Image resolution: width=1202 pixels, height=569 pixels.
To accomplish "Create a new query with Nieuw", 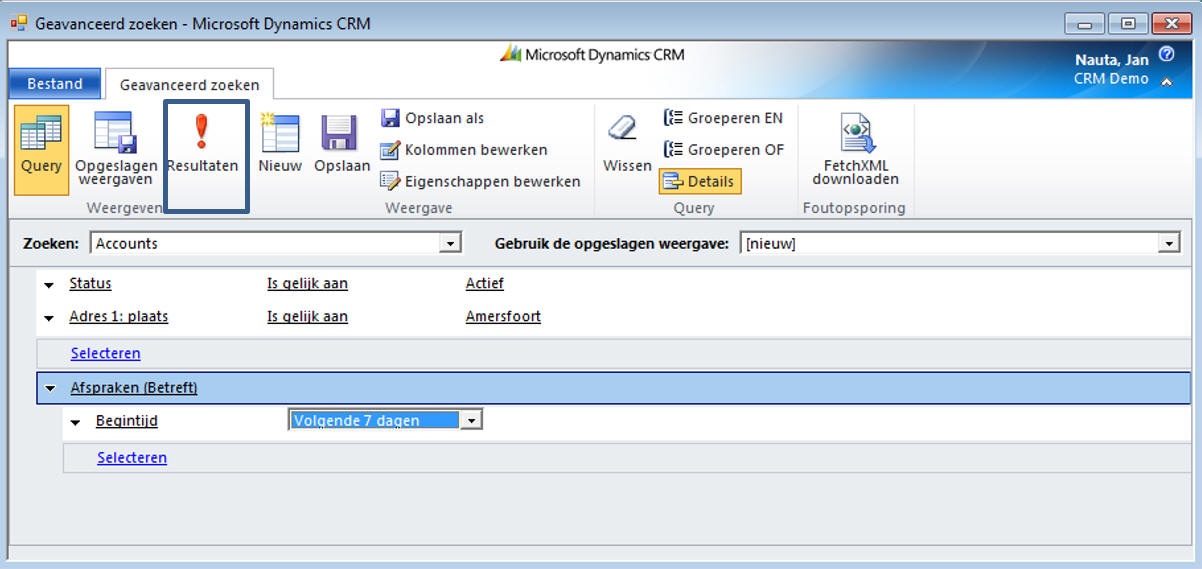I will pos(280,145).
